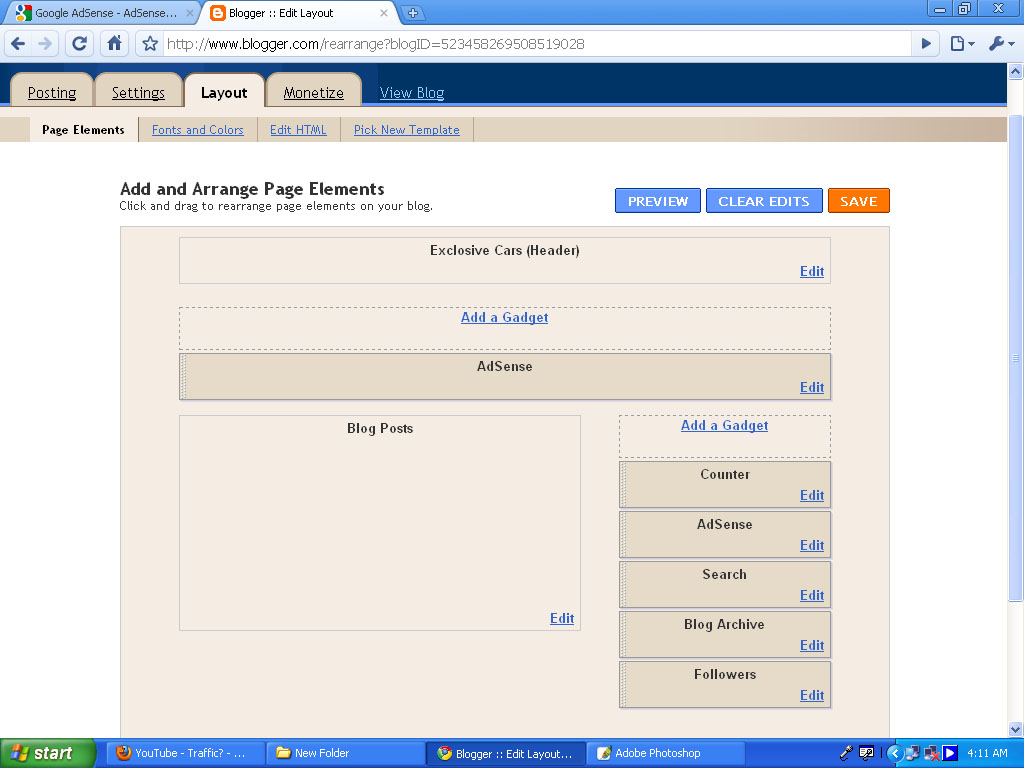Open a new browser tab with plus button

point(413,12)
